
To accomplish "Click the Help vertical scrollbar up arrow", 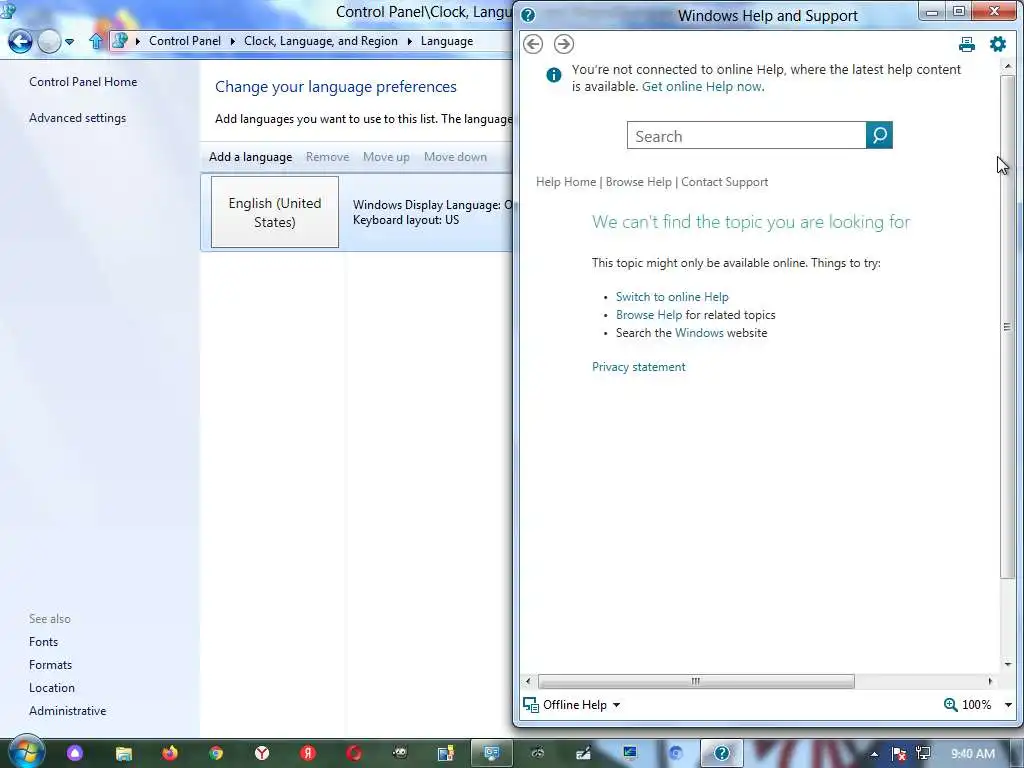I will (1008, 67).
